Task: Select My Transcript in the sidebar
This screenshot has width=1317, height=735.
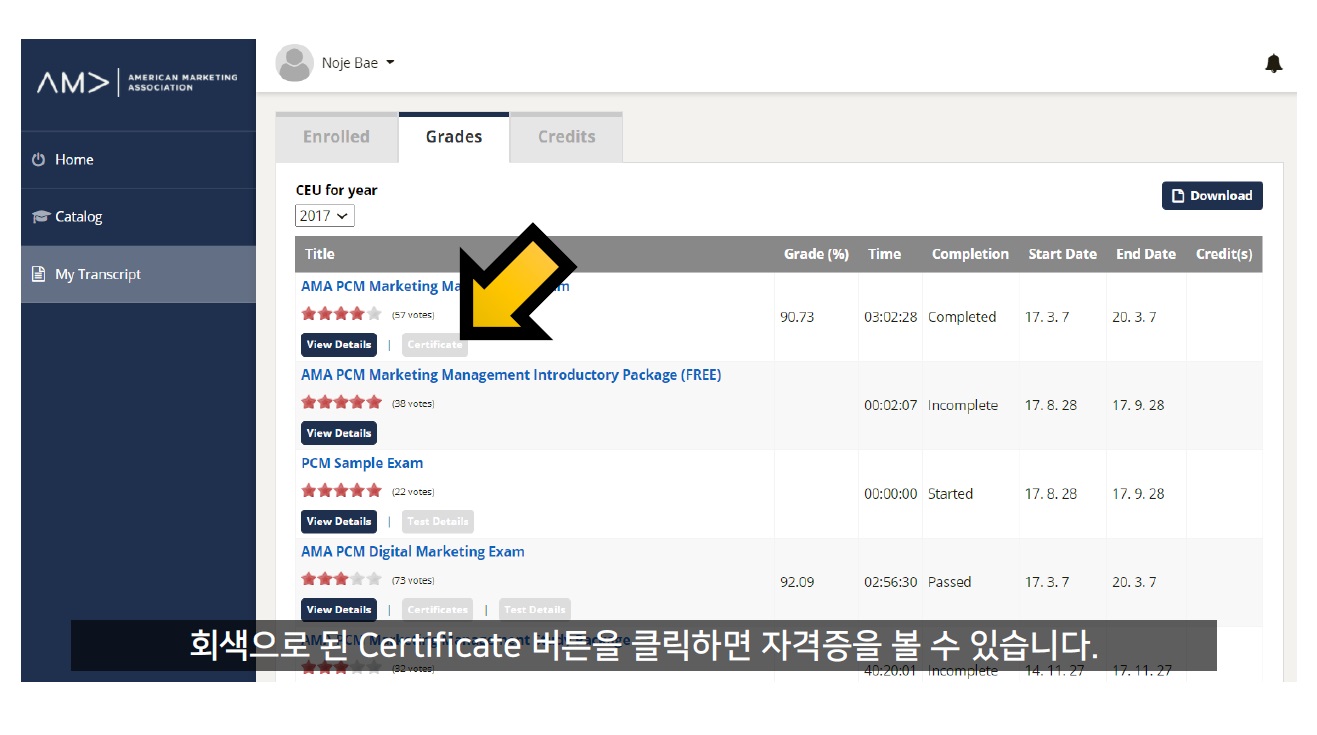Action: pos(138,274)
